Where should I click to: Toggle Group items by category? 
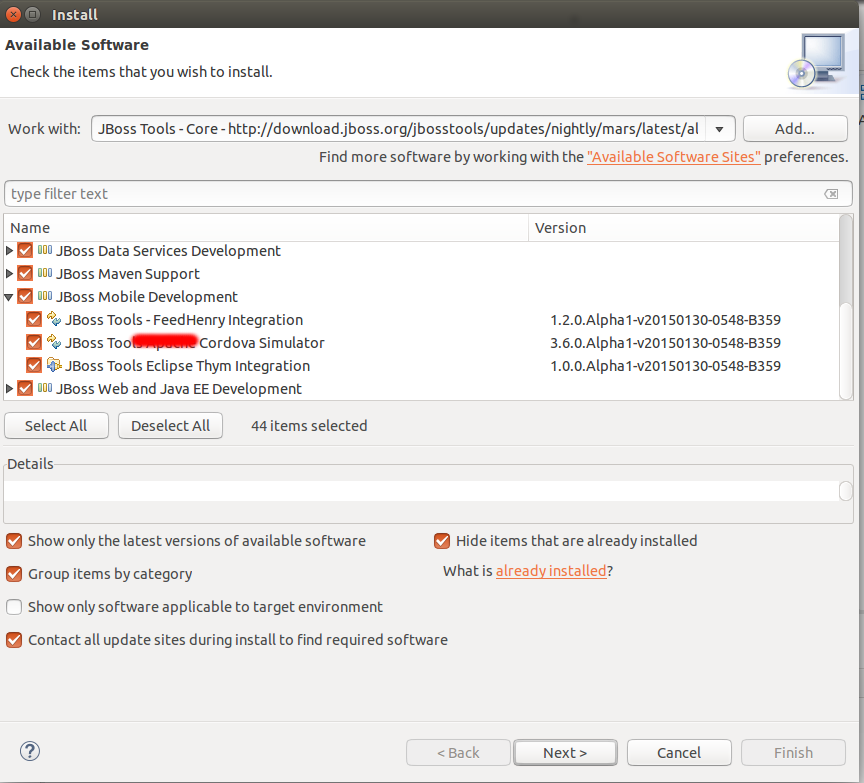click(14, 574)
